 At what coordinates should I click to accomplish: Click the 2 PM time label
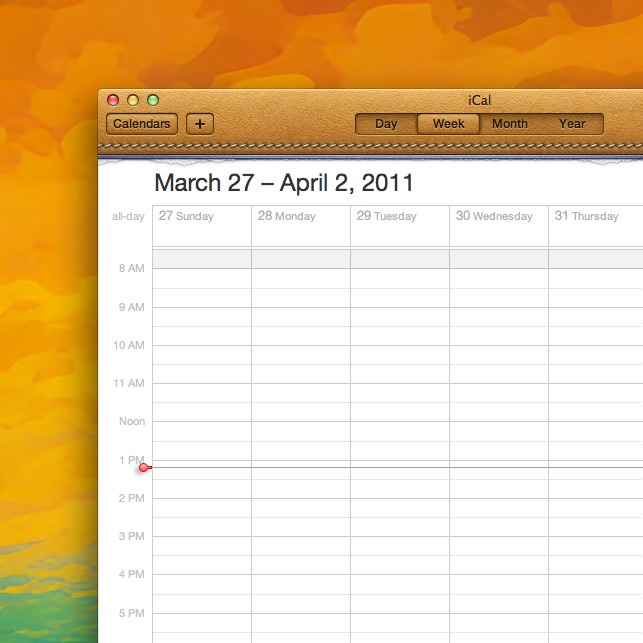tap(132, 498)
